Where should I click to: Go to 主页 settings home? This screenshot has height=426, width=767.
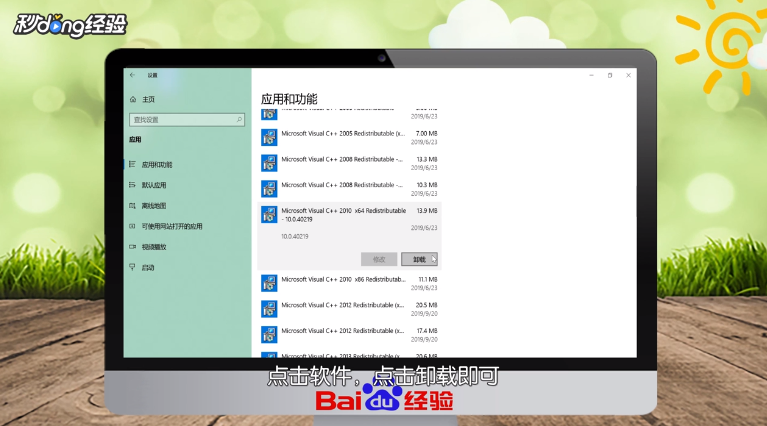click(x=148, y=99)
